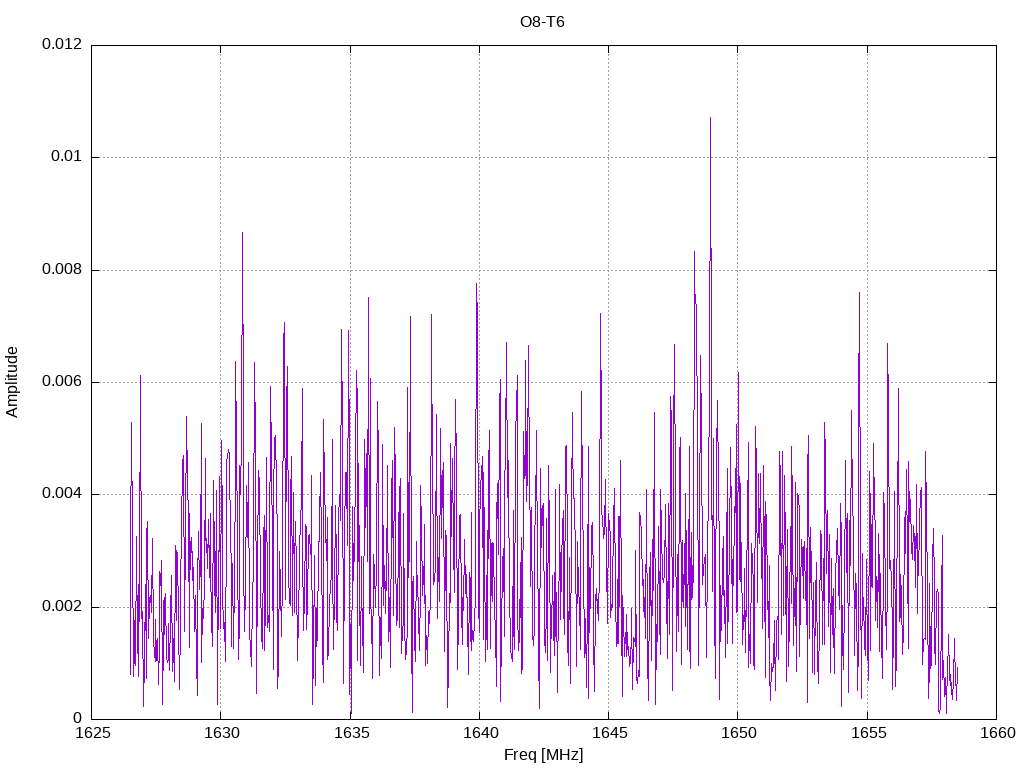The width and height of the screenshot is (1024, 768).
Task: Click the 0.012 y-axis tick label
Action: click(62, 44)
